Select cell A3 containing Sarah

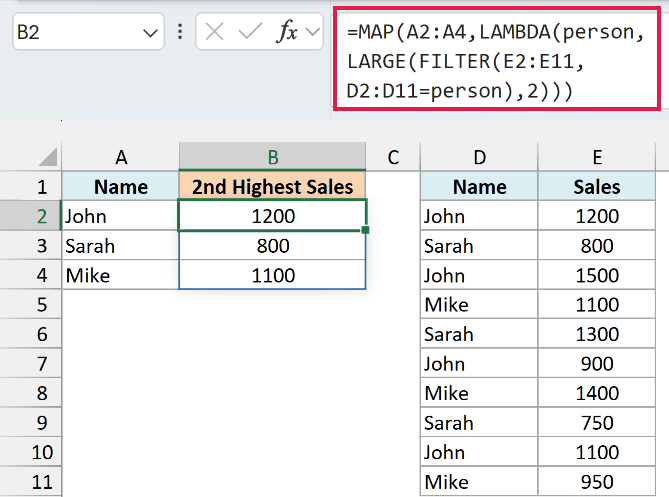(121, 246)
